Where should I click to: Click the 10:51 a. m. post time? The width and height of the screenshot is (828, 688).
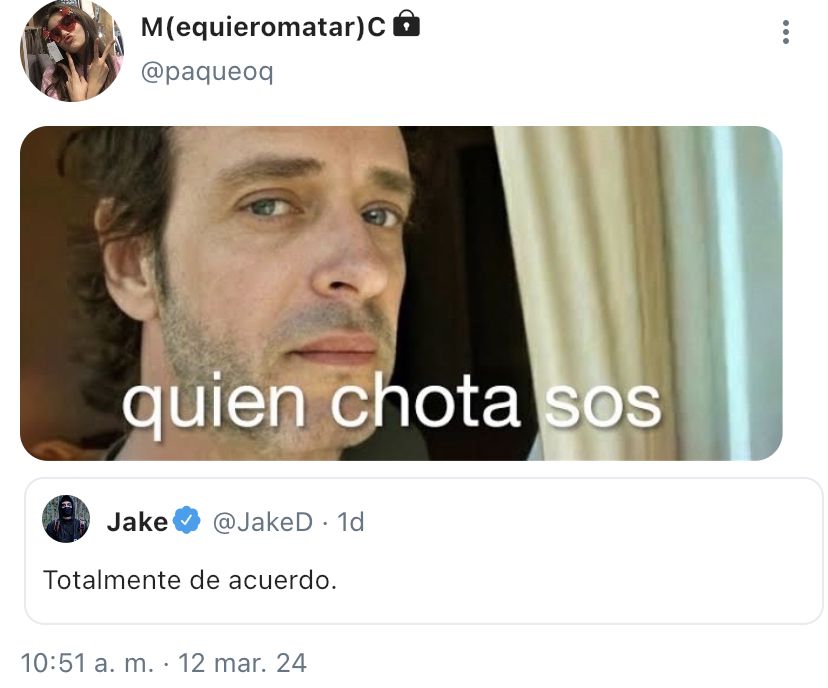pyautogui.click(x=87, y=663)
